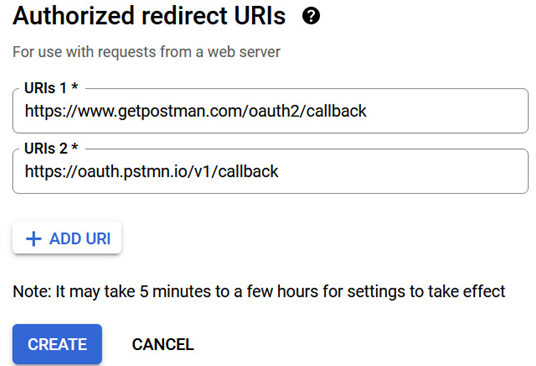Click the plus icon beside ADD URI
Viewport: 536px width, 366px height.
[x=34, y=239]
